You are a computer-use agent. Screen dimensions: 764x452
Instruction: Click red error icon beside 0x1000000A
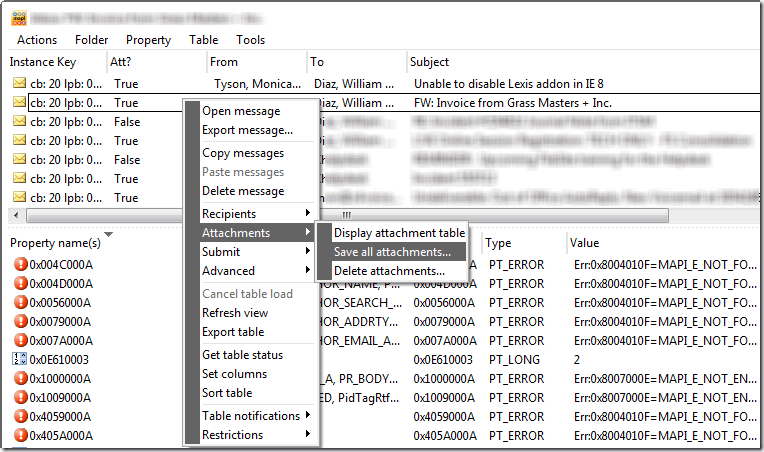(x=21, y=379)
